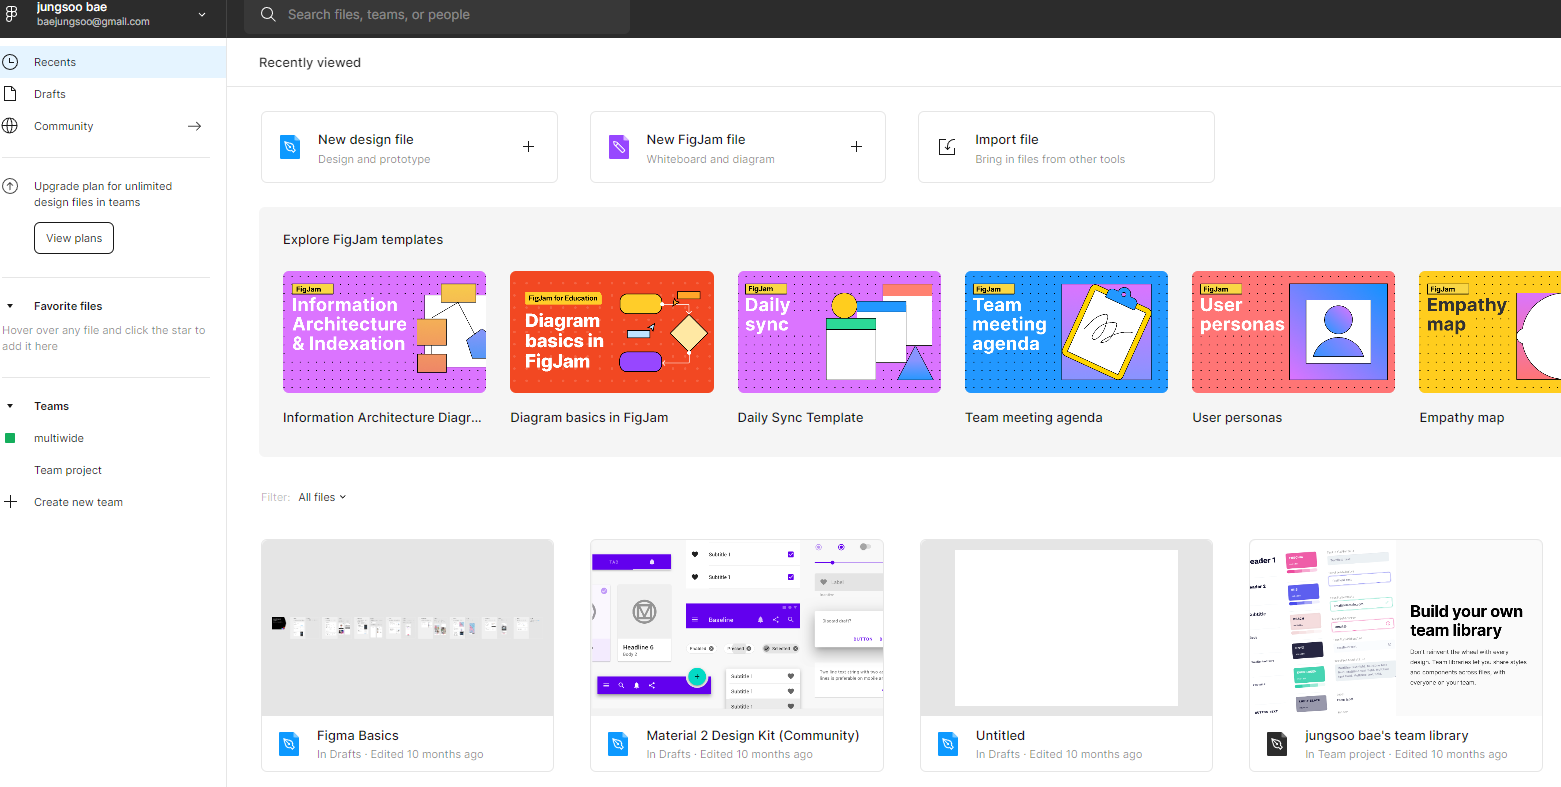Open the Empathy map template thumbnail
Viewport: 1561px width, 787px height.
coord(1490,332)
